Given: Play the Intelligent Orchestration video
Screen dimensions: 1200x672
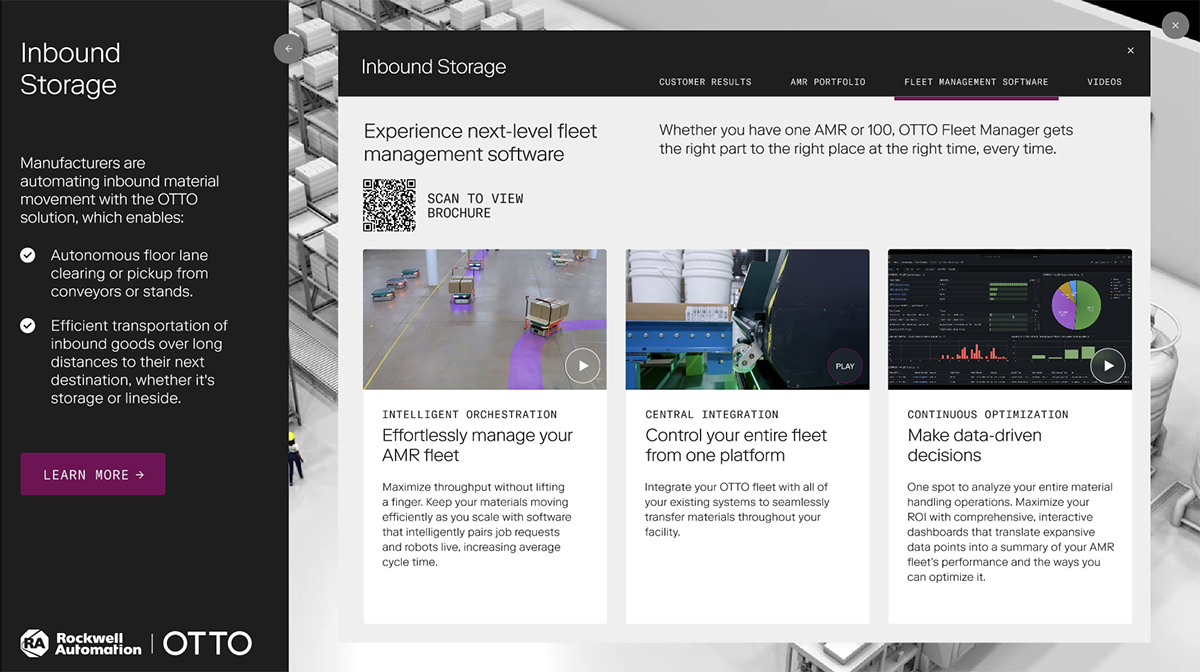Looking at the screenshot, I should (x=582, y=366).
